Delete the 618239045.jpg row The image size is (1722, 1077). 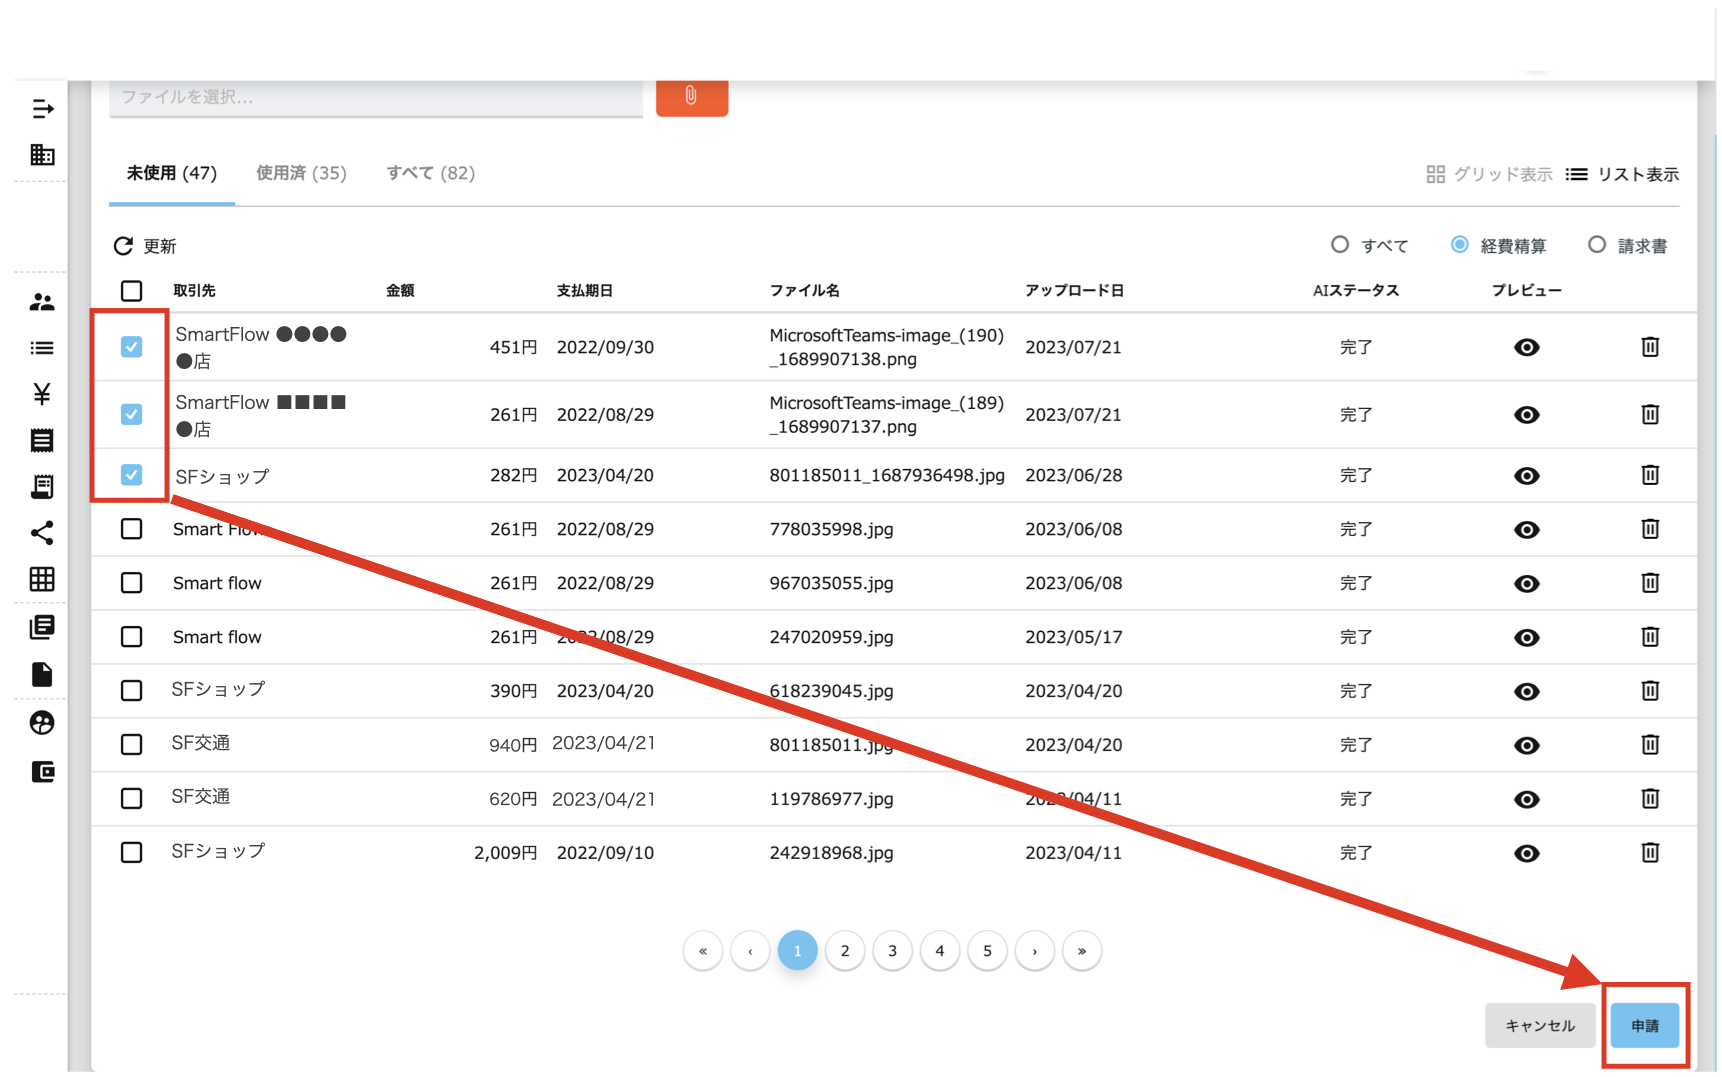pyautogui.click(x=1650, y=691)
